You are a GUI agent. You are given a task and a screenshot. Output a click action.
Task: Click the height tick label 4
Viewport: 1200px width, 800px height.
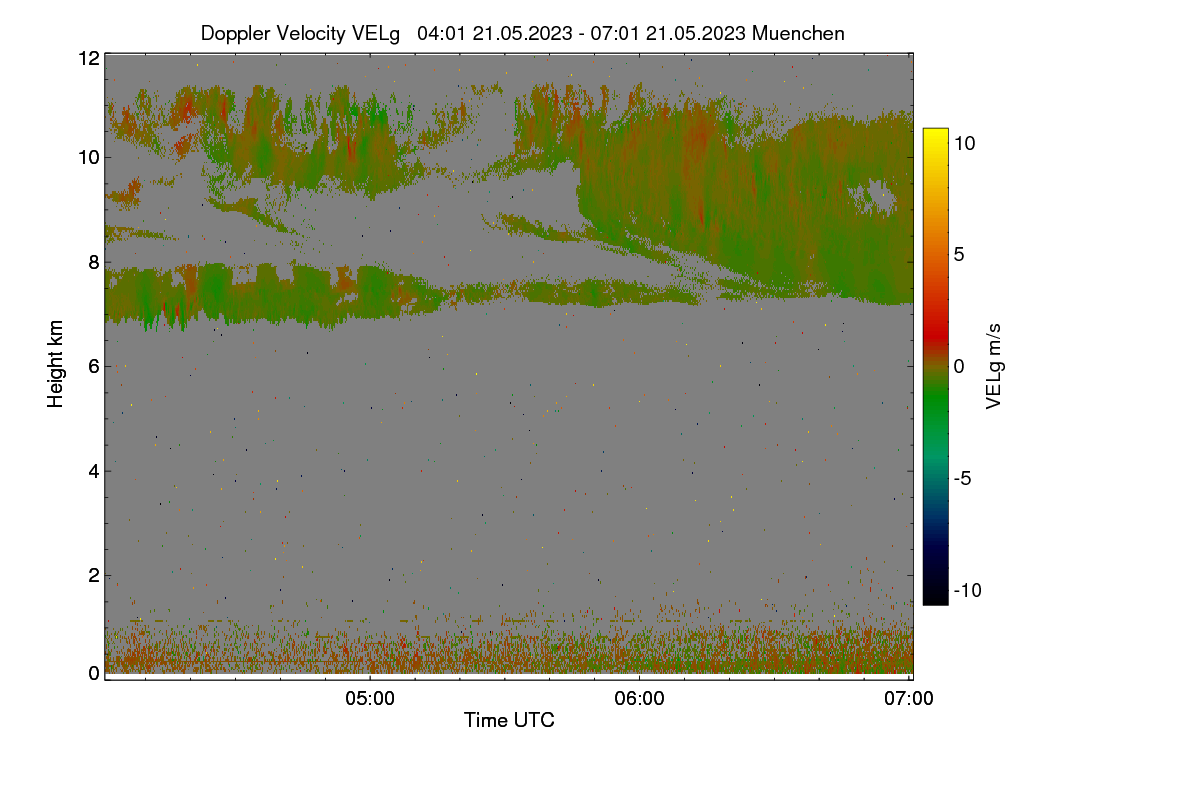tap(94, 471)
